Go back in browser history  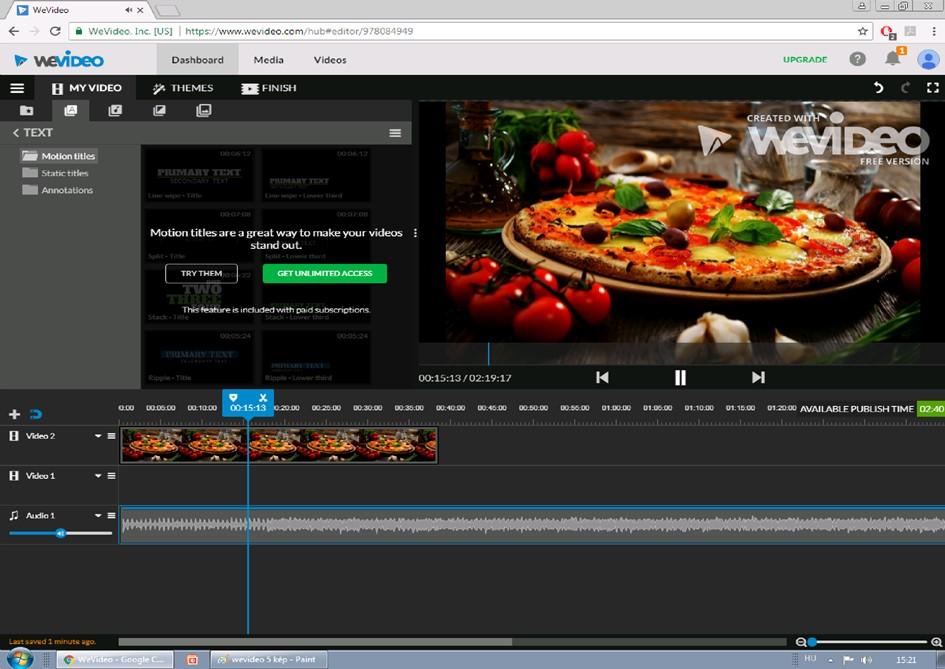tap(13, 31)
